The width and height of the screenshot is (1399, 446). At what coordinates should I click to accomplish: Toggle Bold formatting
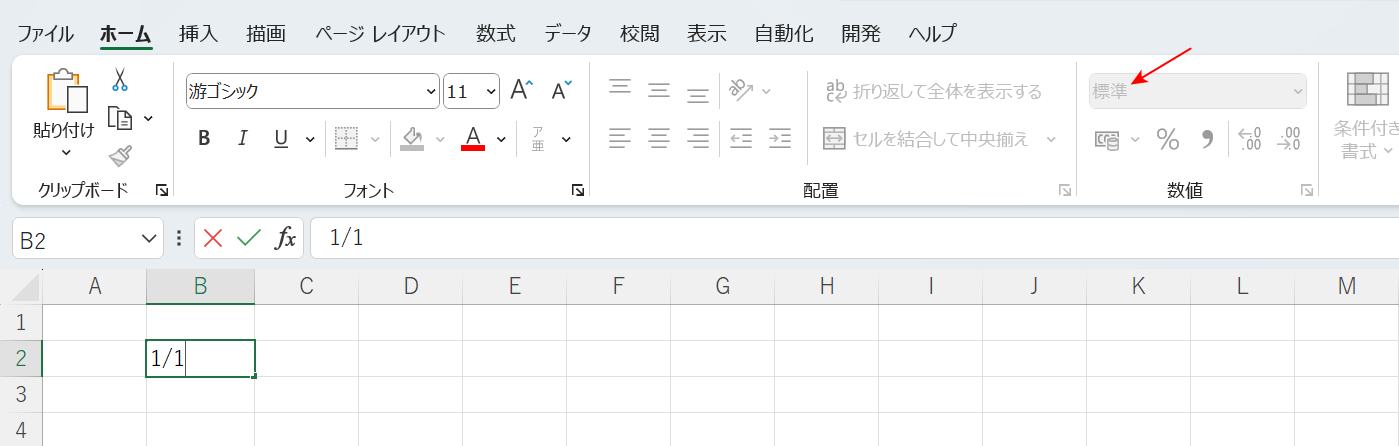coord(204,138)
